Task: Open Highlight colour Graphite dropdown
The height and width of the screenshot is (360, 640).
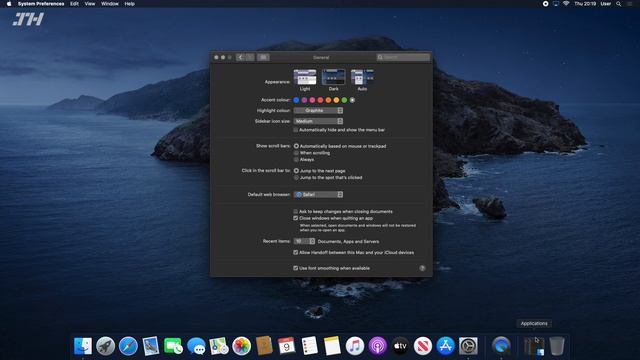Action: pos(318,111)
